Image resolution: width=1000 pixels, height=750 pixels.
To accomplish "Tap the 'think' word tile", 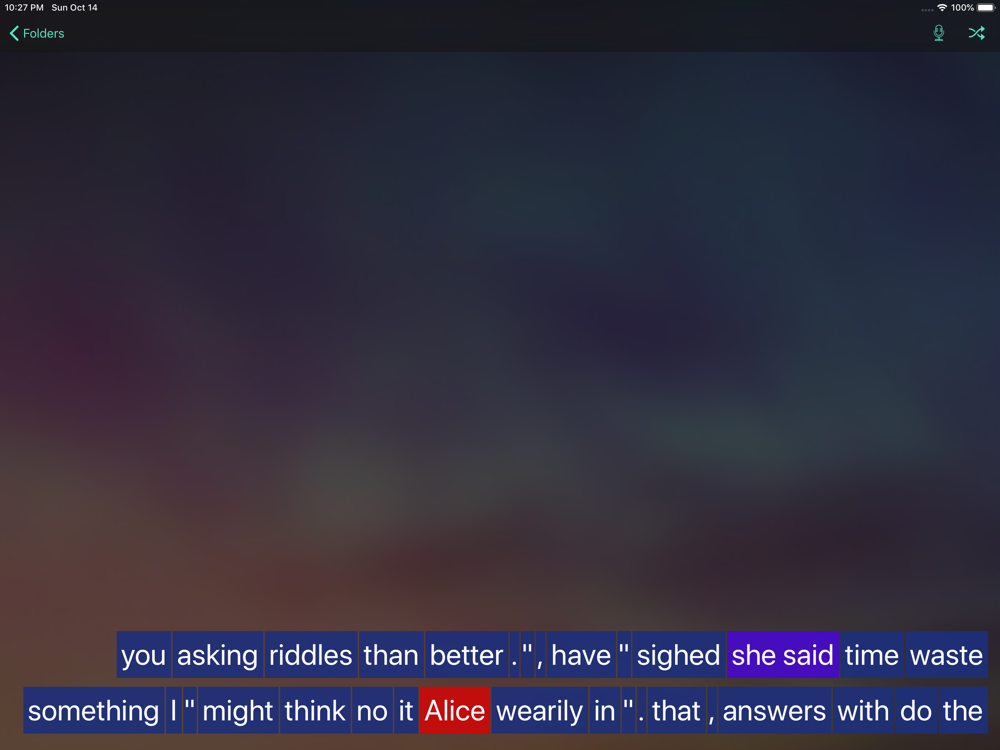I will [x=315, y=710].
